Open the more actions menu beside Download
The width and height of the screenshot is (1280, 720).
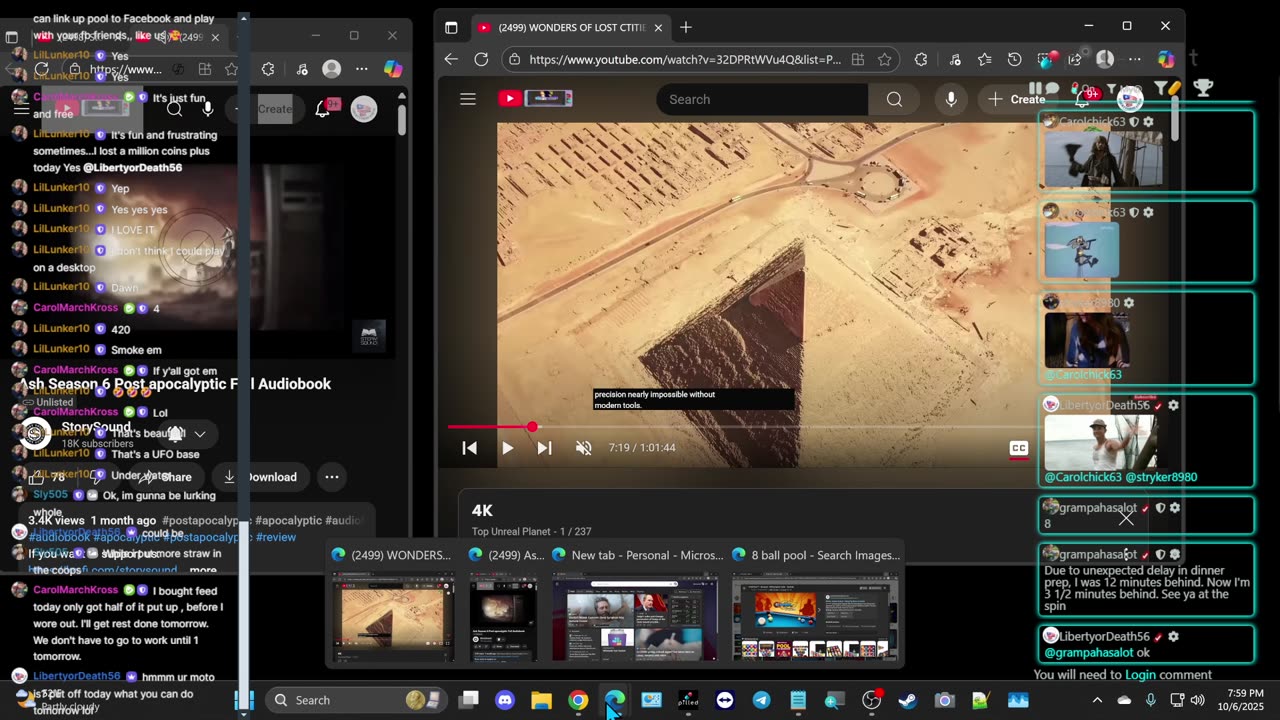332,477
